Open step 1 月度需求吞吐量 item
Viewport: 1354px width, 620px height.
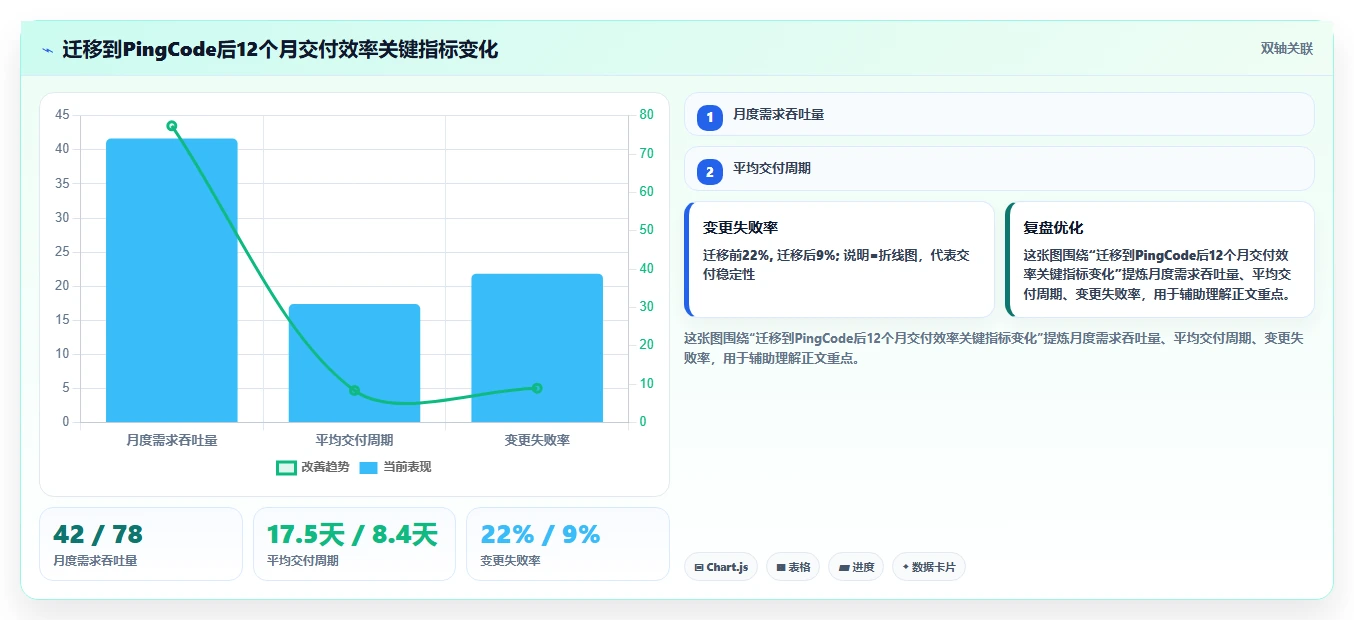point(999,115)
